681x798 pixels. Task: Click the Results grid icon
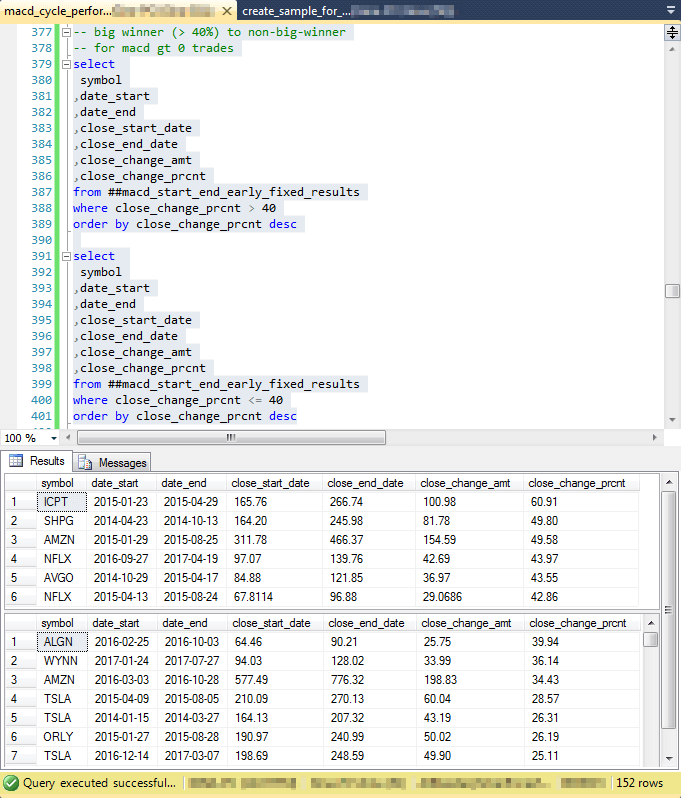16,461
